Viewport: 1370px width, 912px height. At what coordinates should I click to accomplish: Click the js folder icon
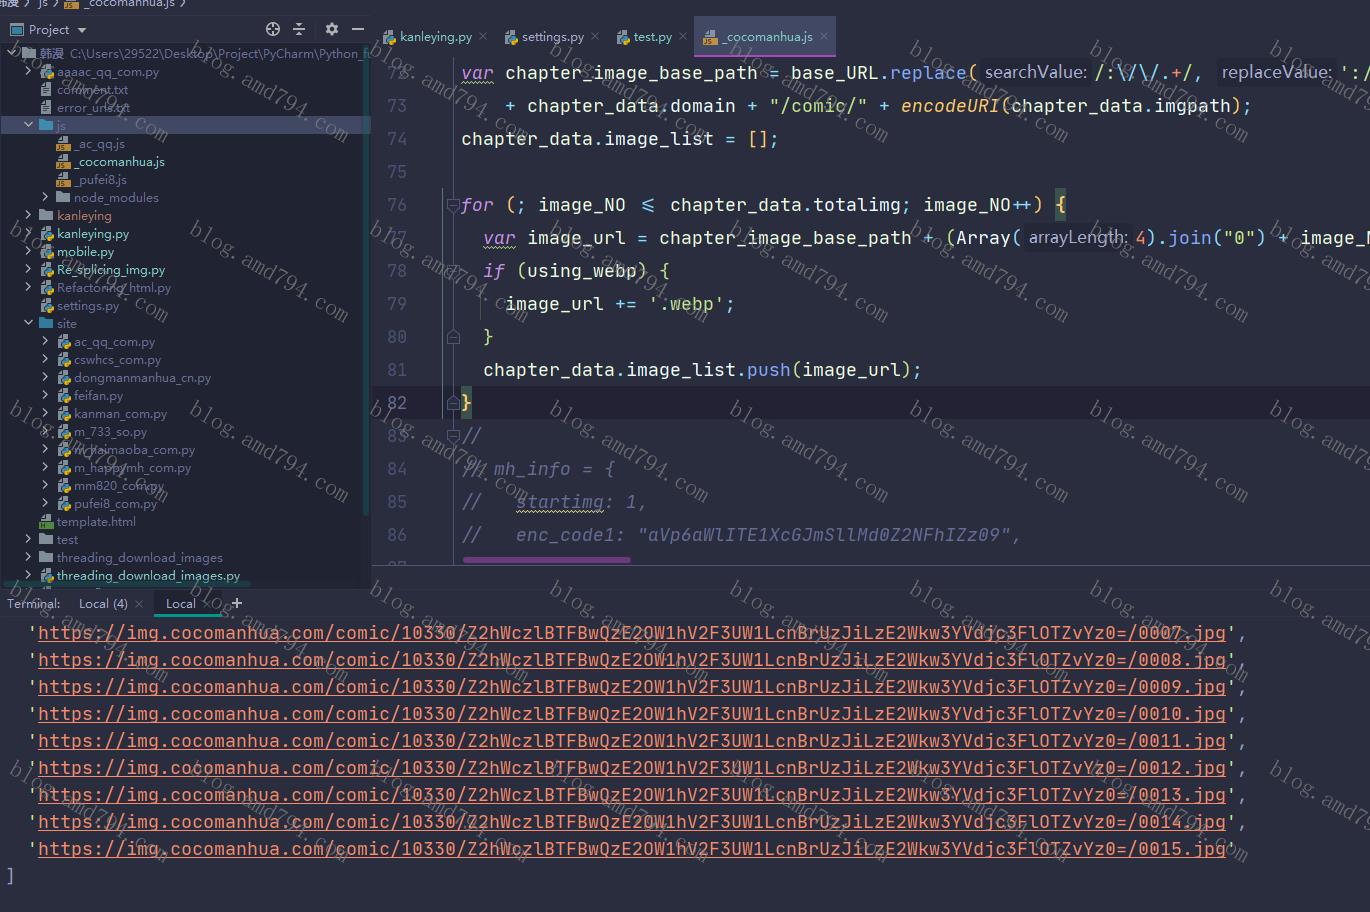46,125
